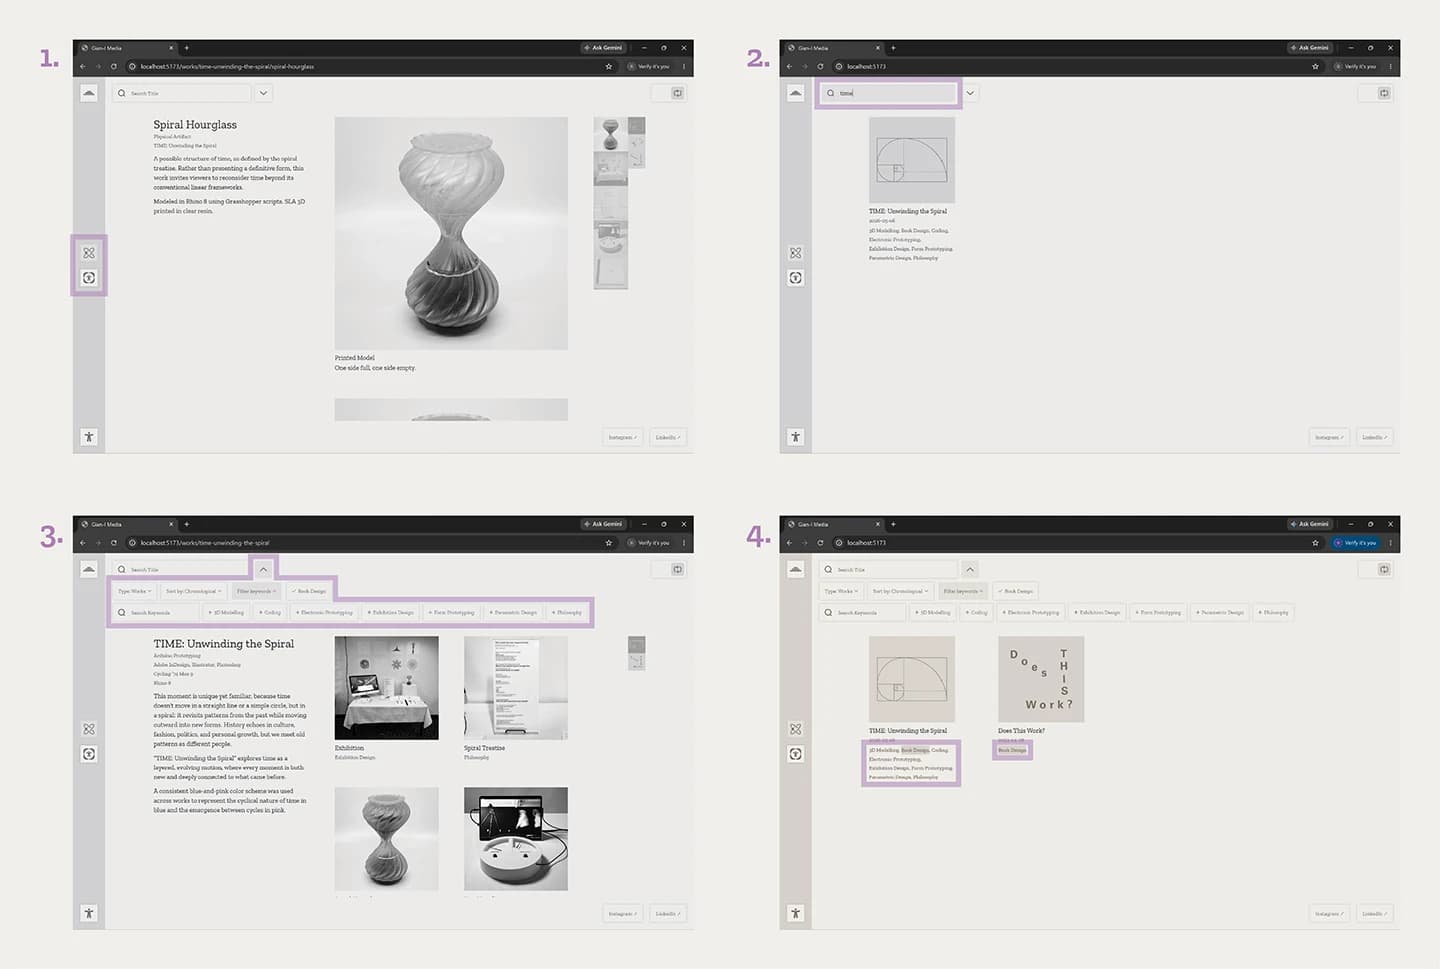Collapse the filter chevron in Exhibition photo window
This screenshot has height=969, width=1440.
[263, 569]
